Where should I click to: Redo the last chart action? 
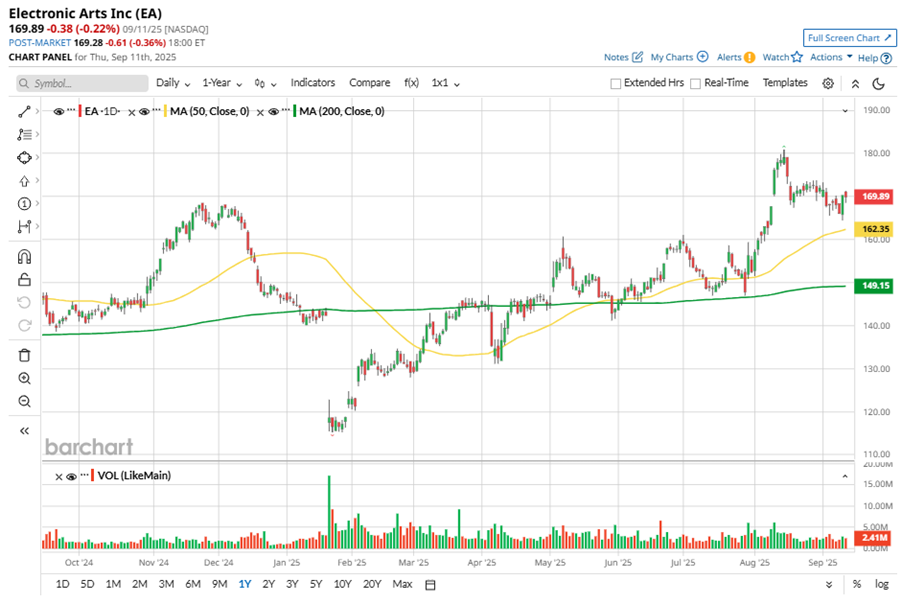point(24,326)
